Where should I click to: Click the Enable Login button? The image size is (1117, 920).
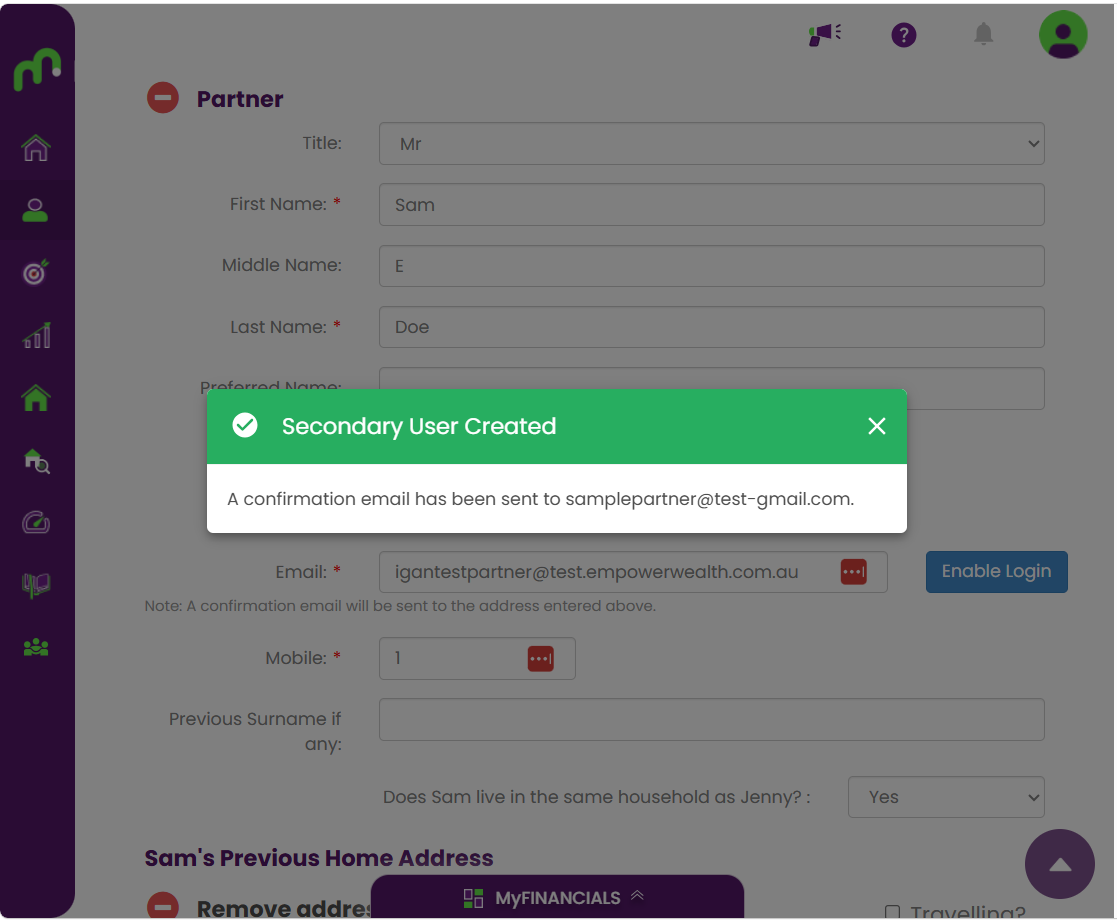point(996,572)
